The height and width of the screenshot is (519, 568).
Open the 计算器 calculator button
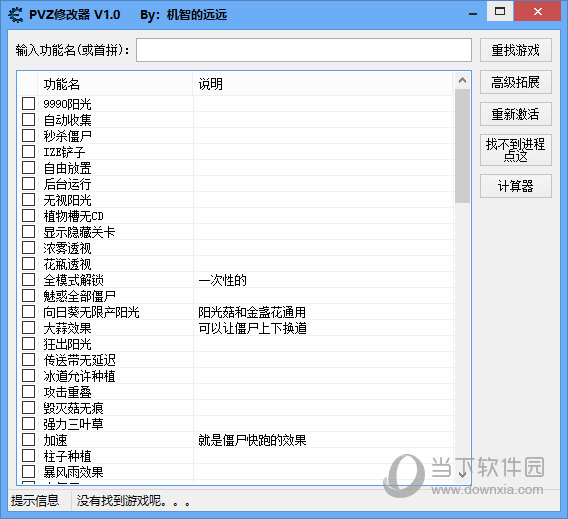coord(516,186)
